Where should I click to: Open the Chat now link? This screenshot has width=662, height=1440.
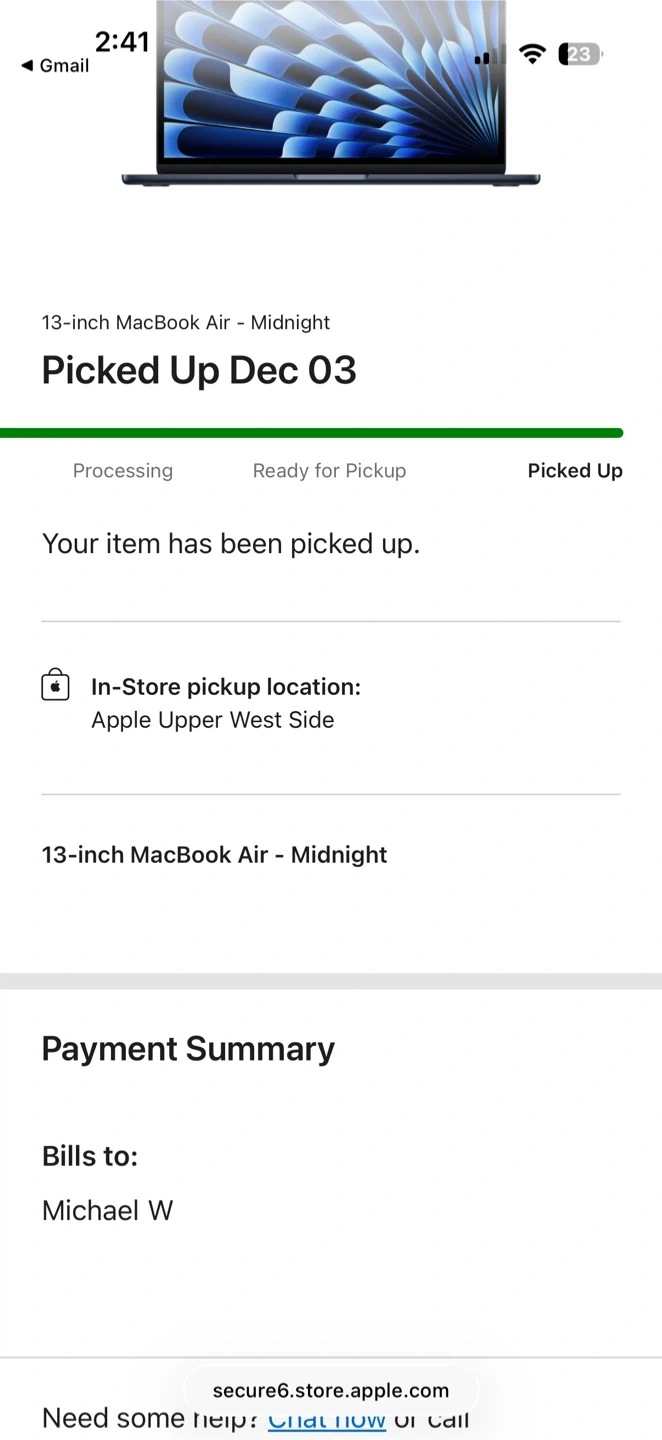pyautogui.click(x=327, y=1420)
